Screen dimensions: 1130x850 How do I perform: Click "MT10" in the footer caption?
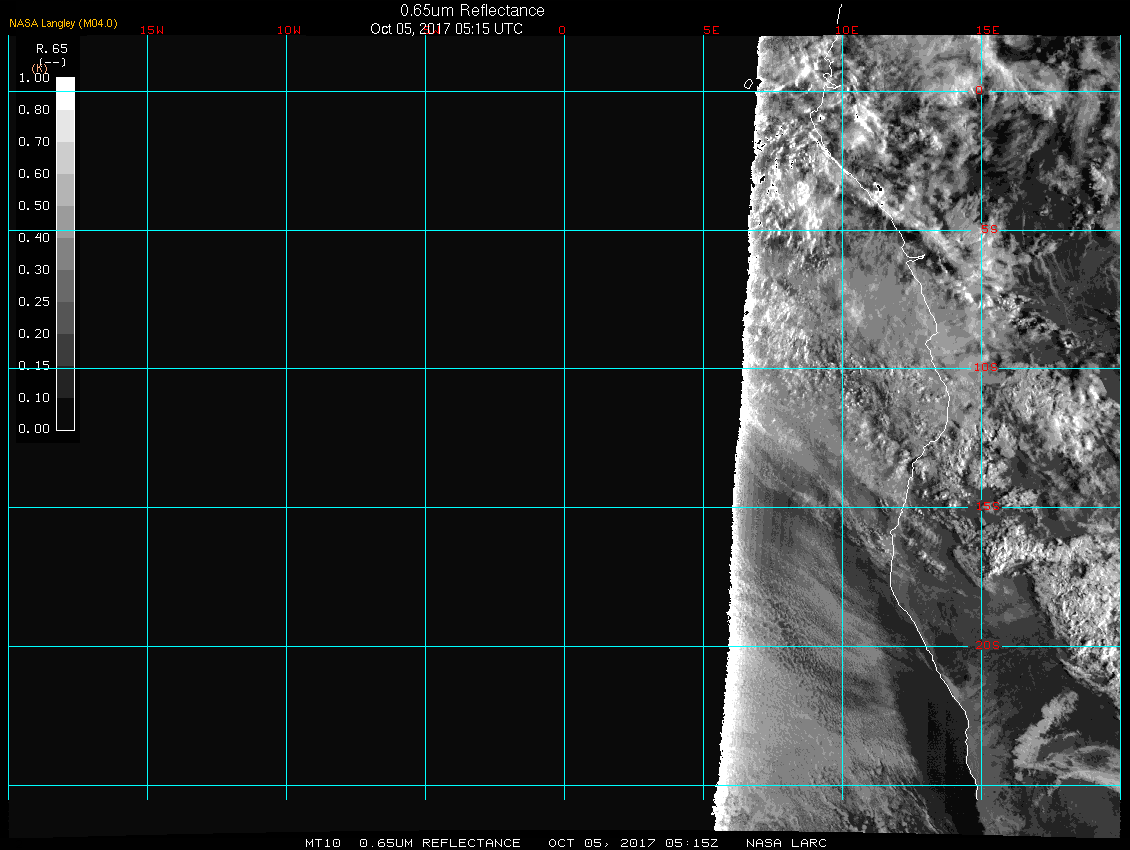pyautogui.click(x=323, y=843)
